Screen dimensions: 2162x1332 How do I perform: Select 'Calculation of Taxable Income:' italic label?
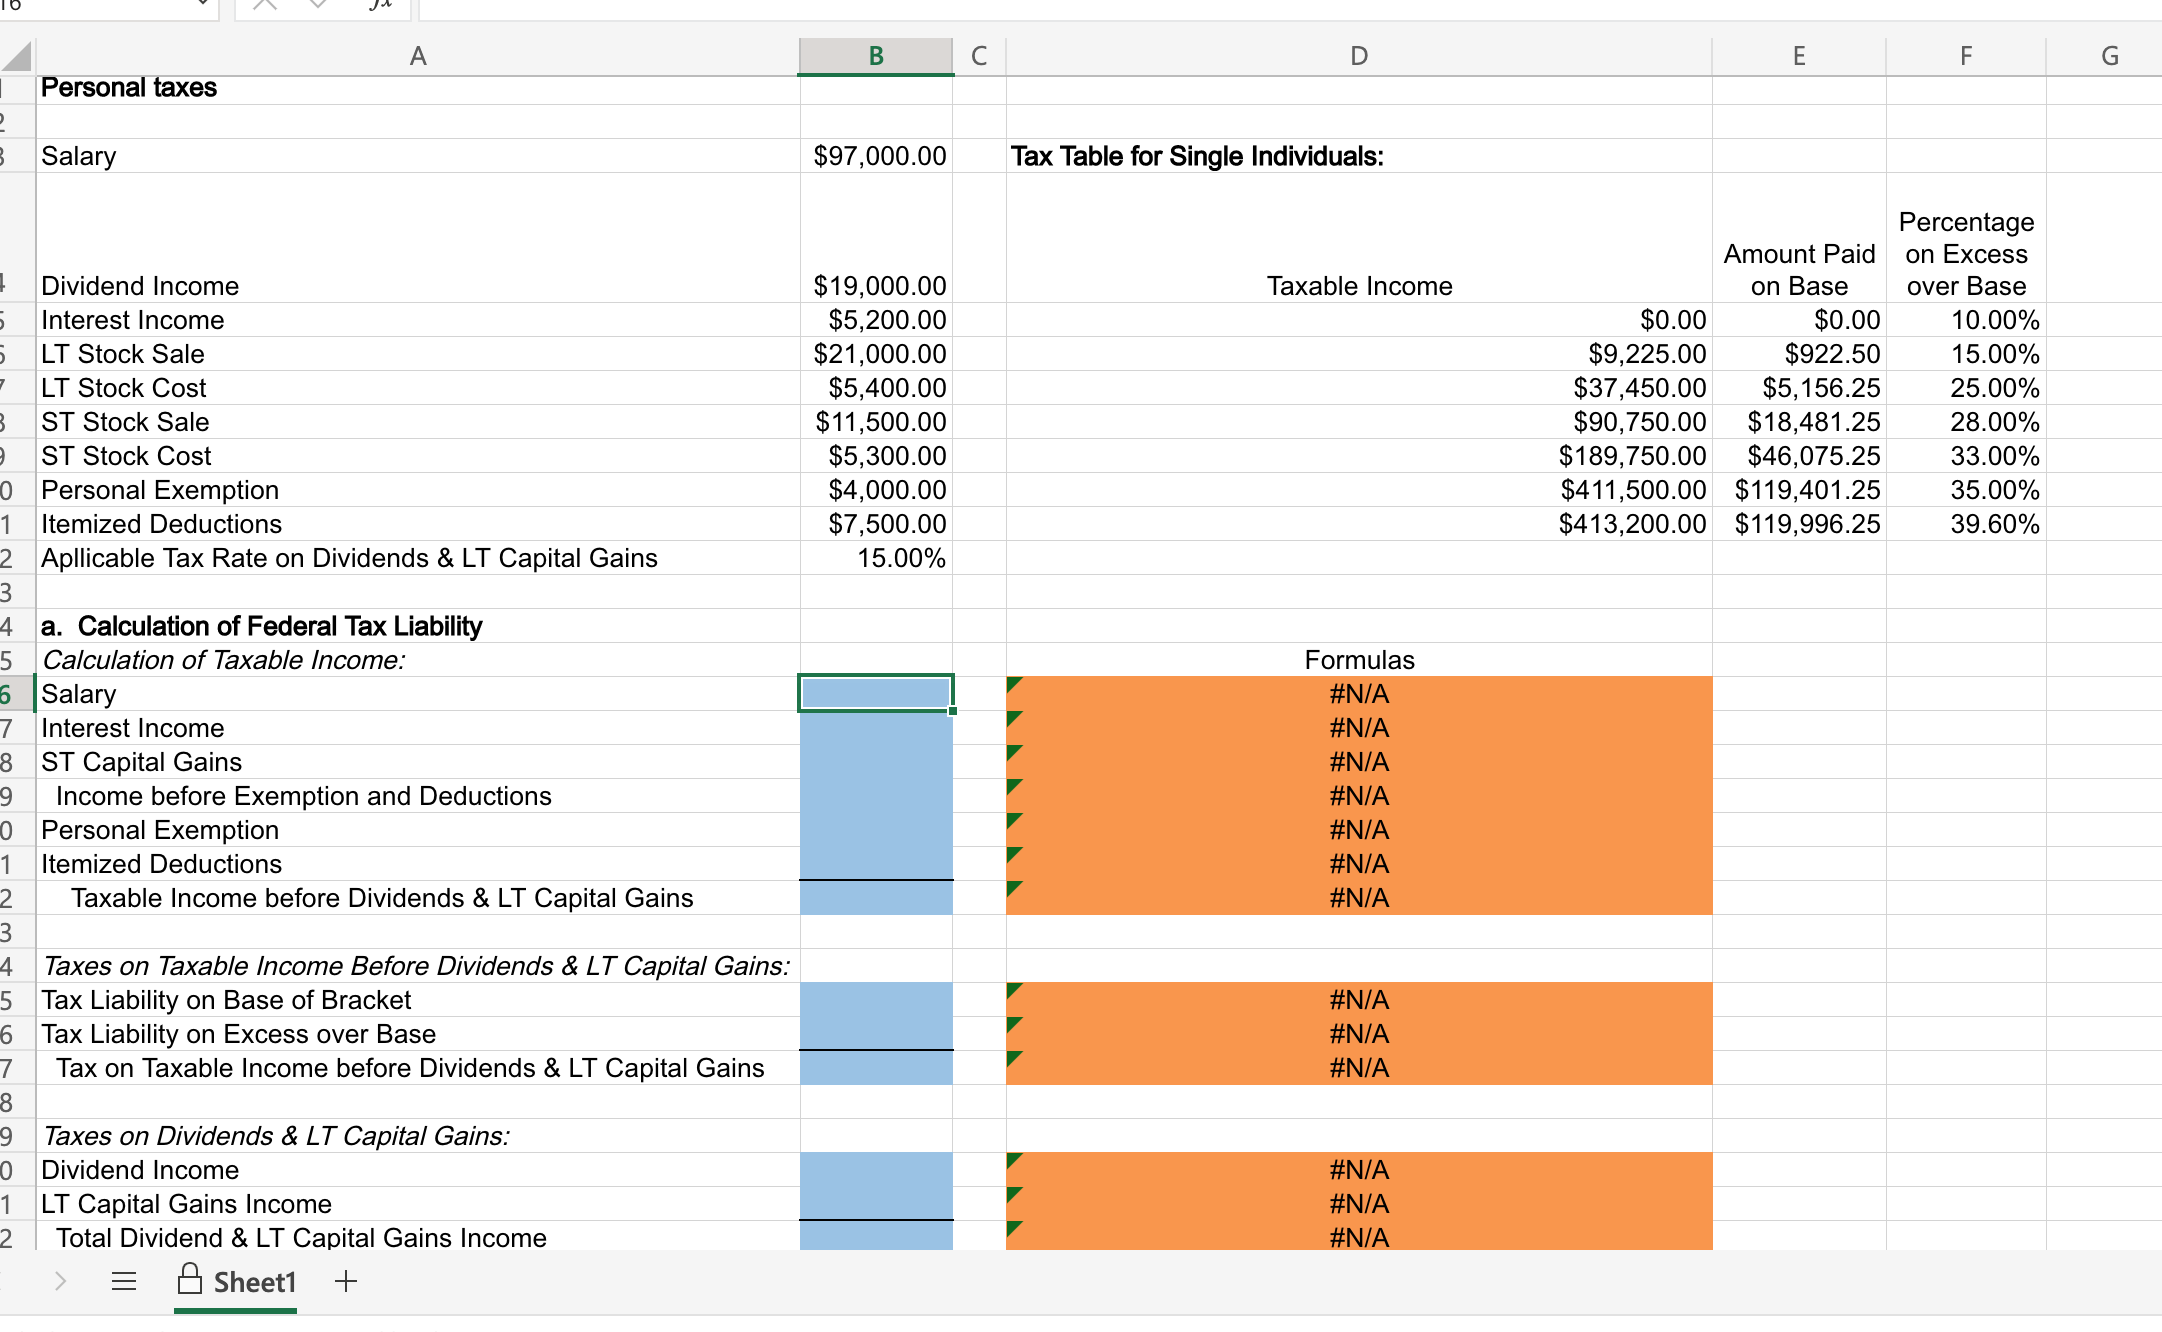pos(223,660)
